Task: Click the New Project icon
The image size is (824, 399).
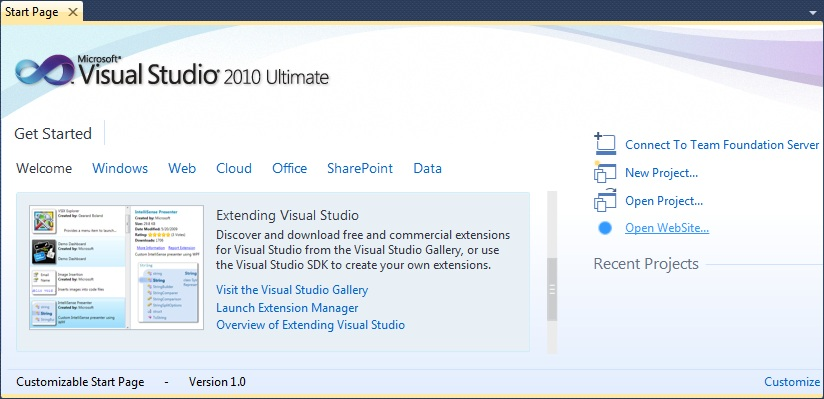Action: click(605, 172)
